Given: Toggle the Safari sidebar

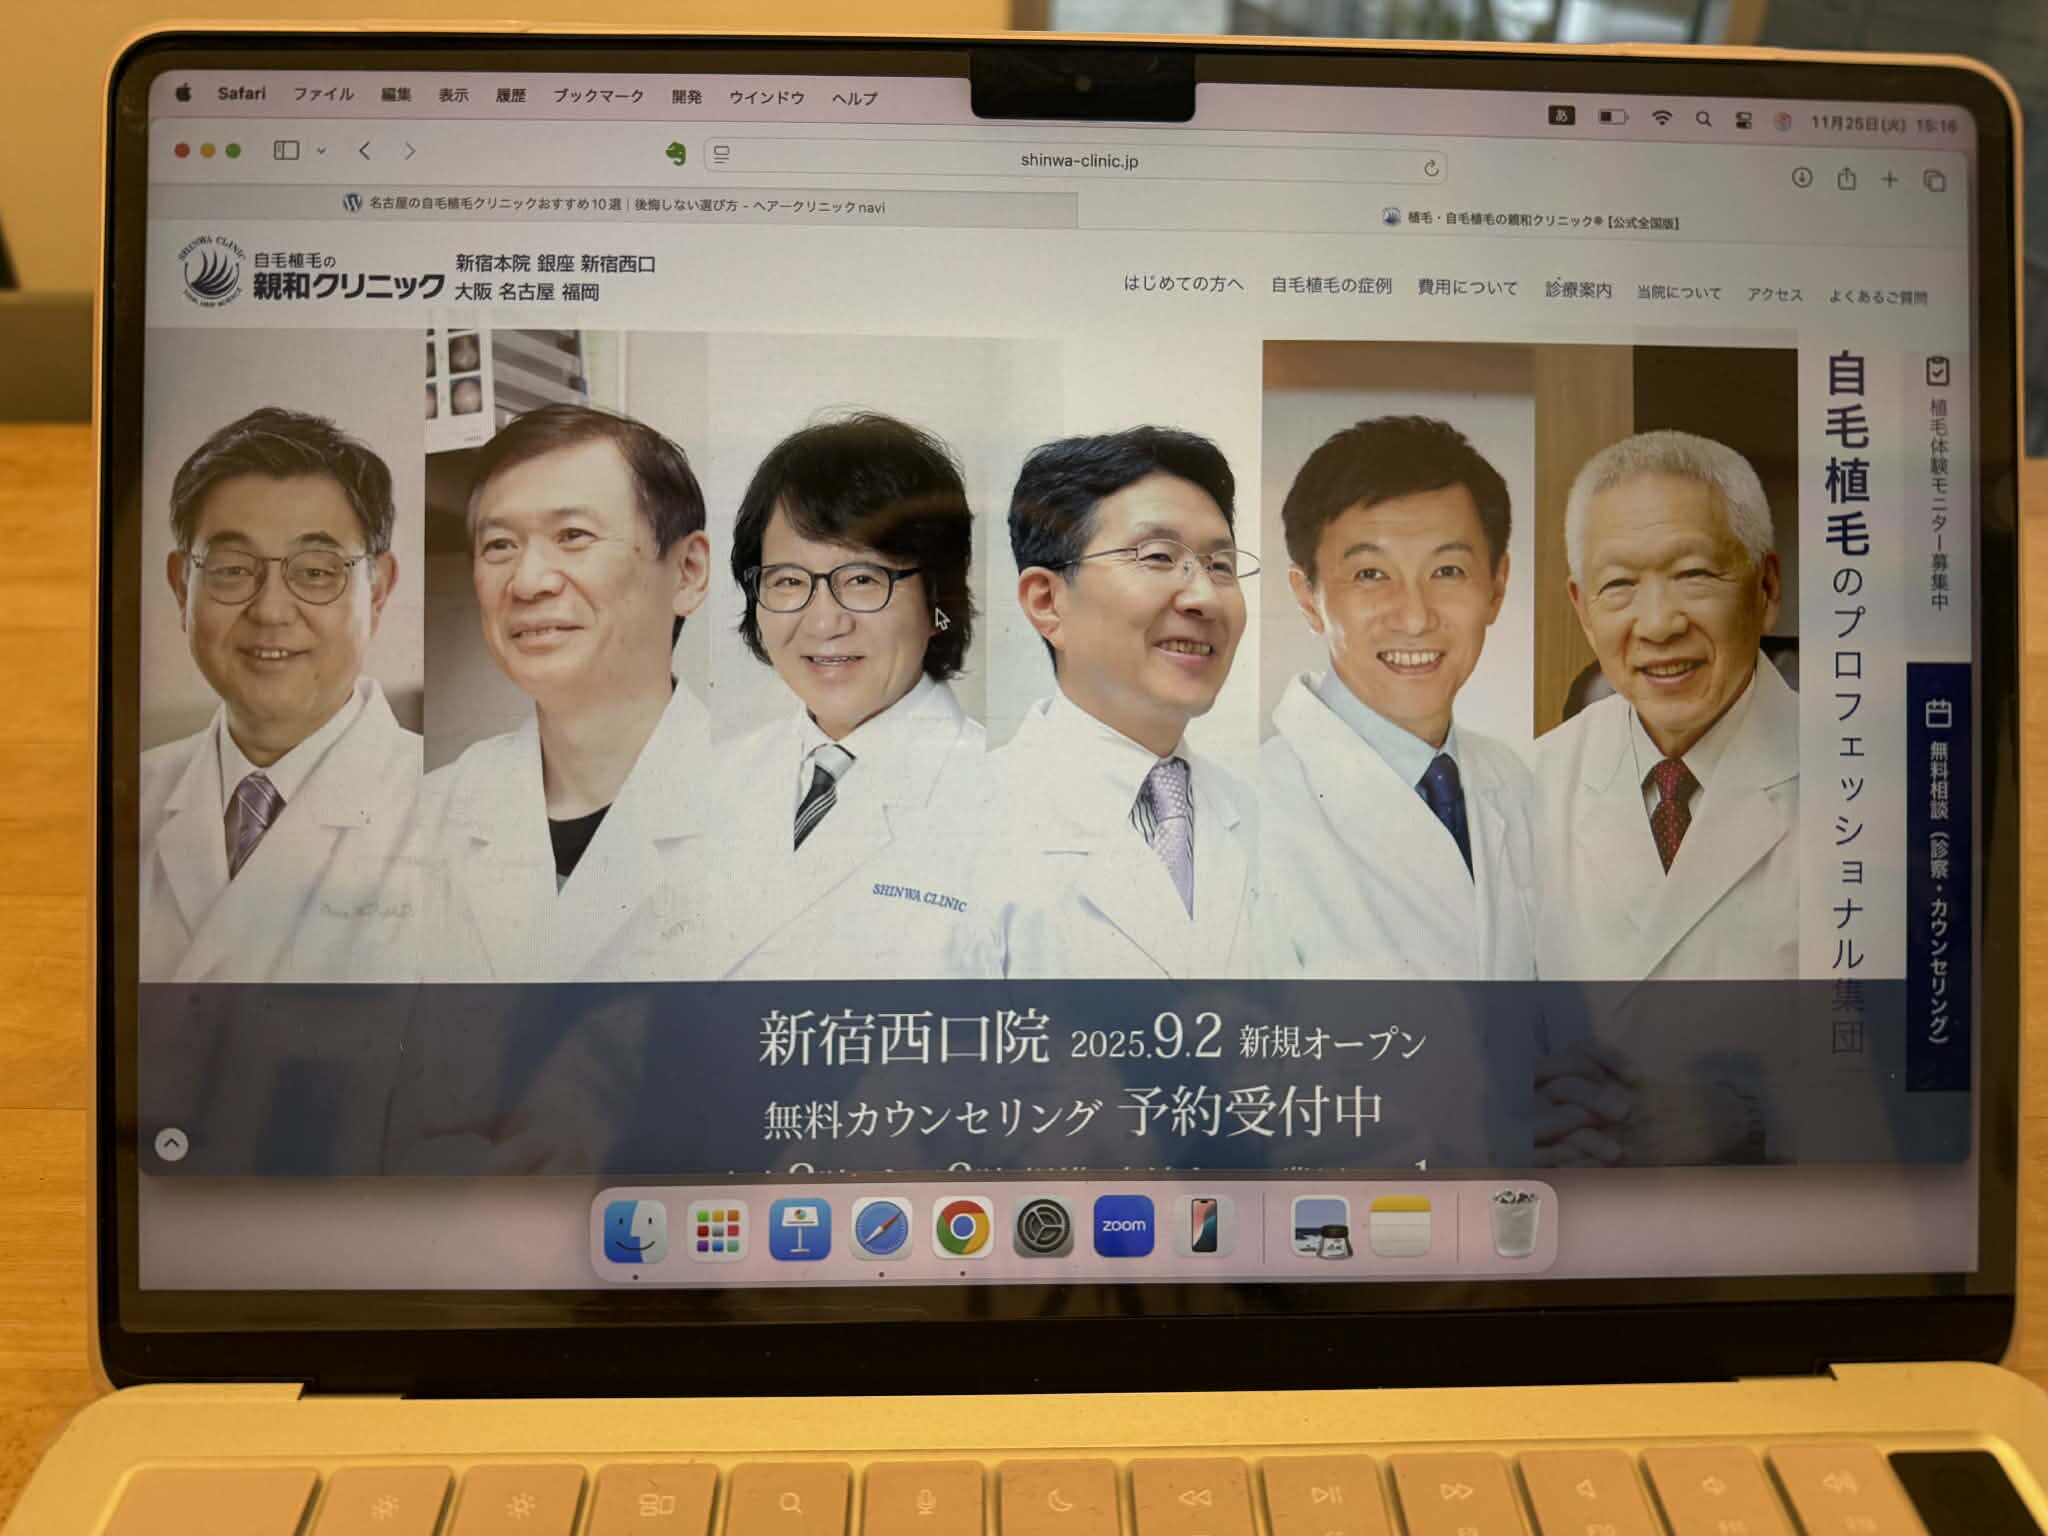Looking at the screenshot, I should coord(285,150).
